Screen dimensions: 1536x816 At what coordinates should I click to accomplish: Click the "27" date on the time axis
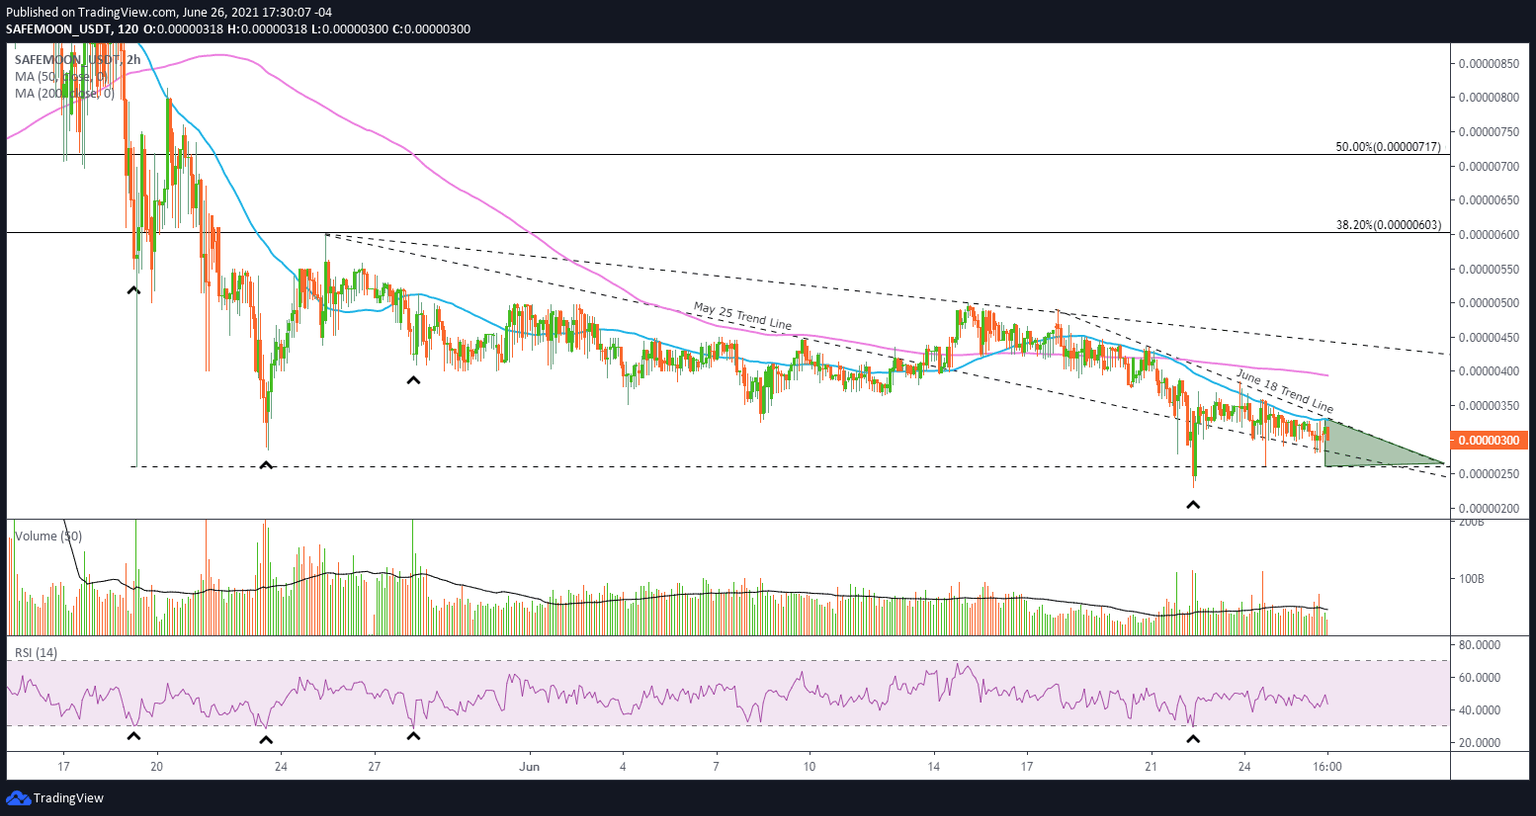(374, 767)
